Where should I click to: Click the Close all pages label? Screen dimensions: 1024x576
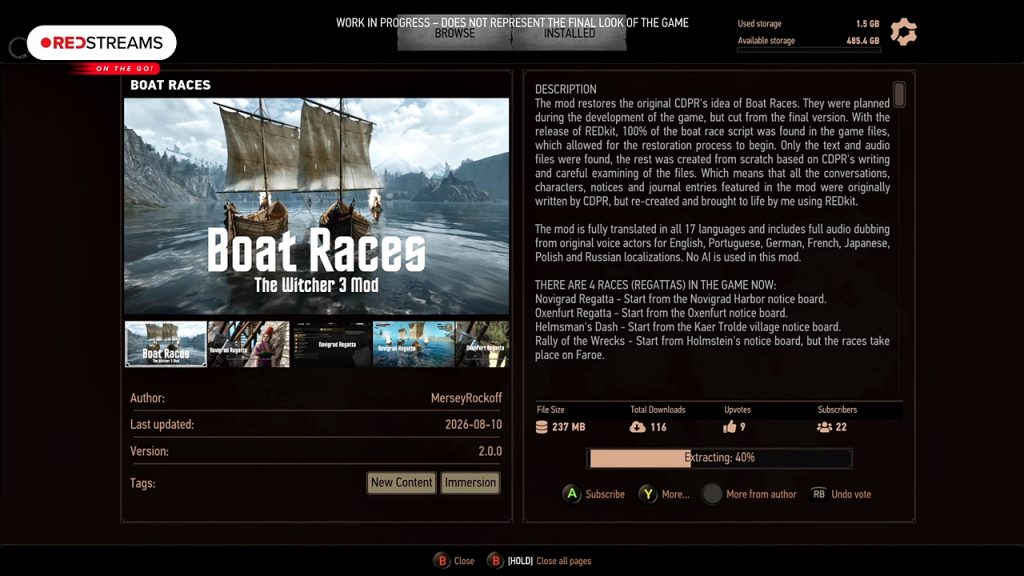pyautogui.click(x=564, y=561)
